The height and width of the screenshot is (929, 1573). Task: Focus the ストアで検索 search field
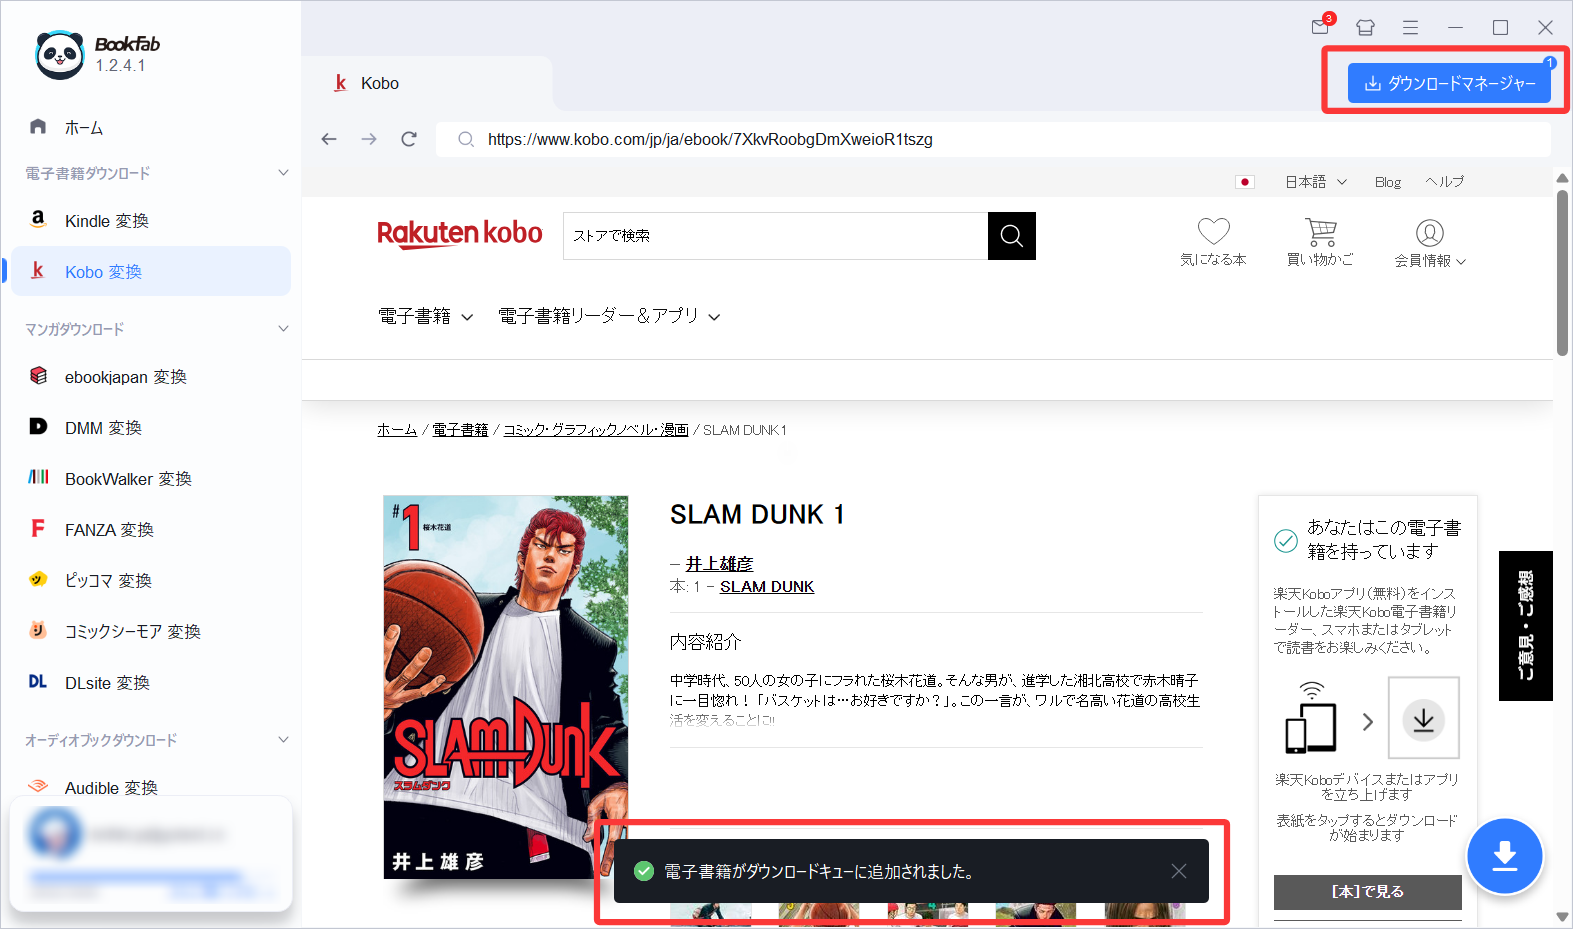tap(775, 236)
